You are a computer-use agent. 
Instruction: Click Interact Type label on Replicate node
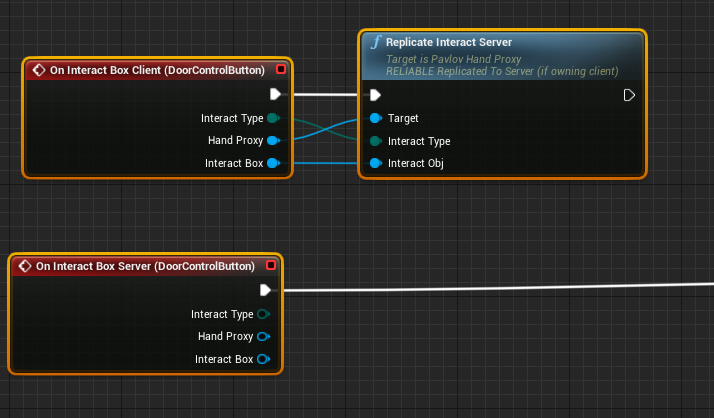coord(419,141)
